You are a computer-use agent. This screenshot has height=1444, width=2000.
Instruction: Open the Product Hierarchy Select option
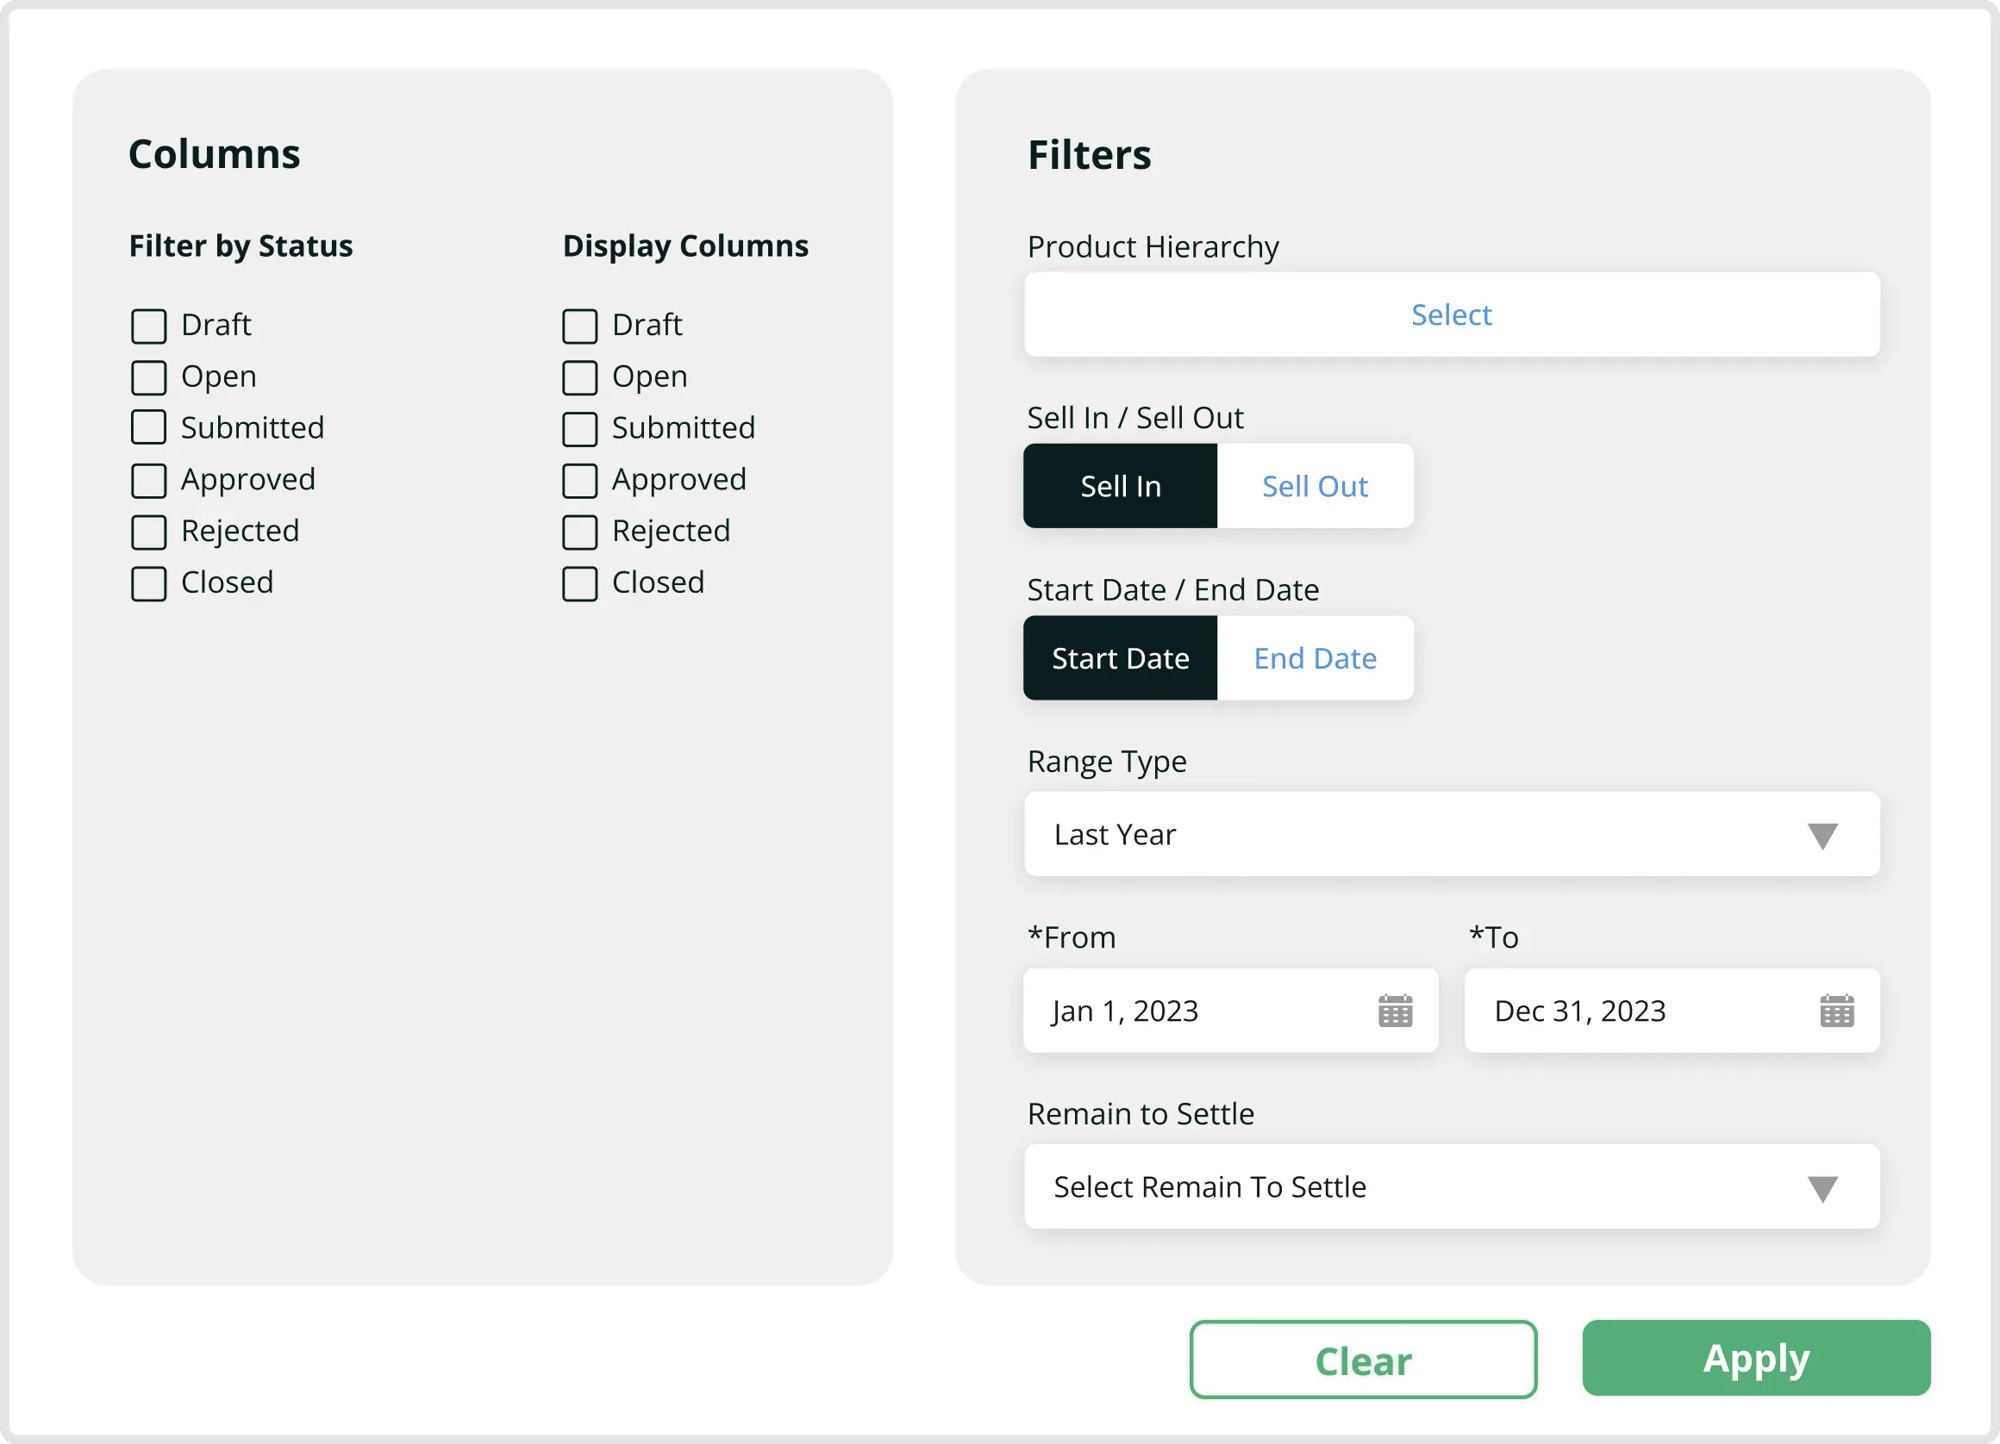(1451, 314)
